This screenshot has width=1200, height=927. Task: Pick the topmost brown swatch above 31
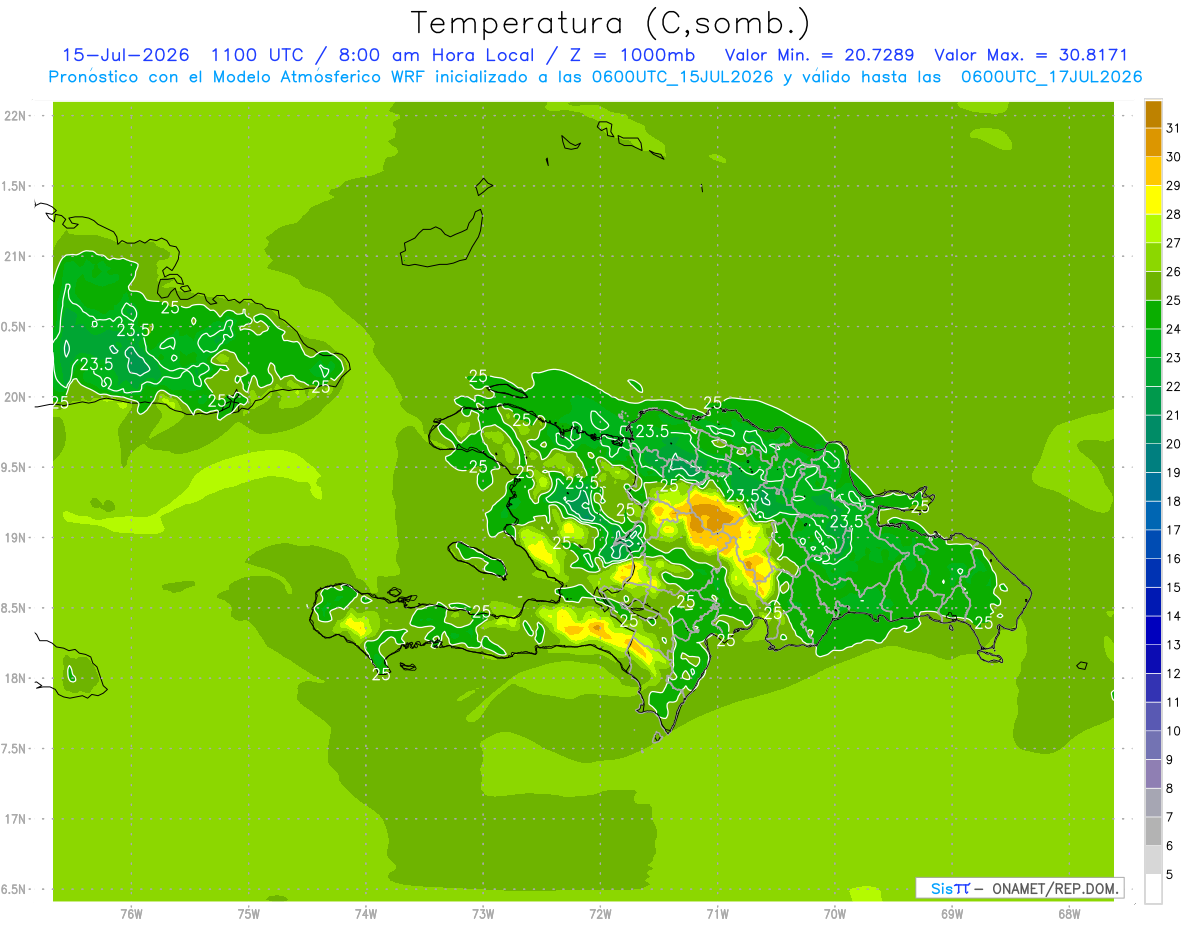[x=1153, y=114]
